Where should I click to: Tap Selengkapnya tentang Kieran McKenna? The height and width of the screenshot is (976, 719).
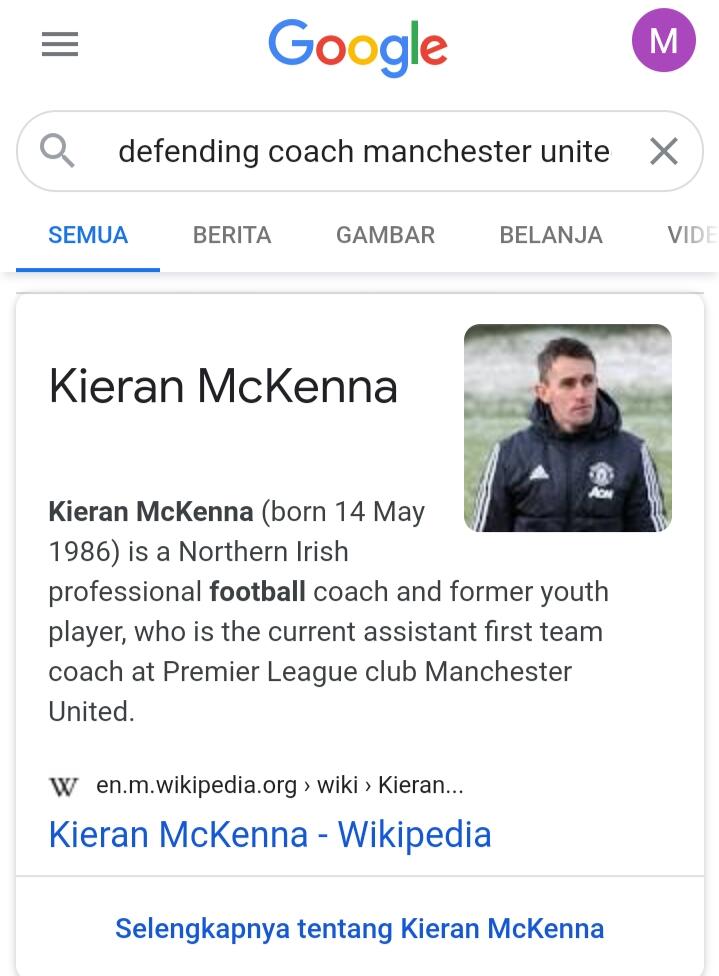coord(359,928)
